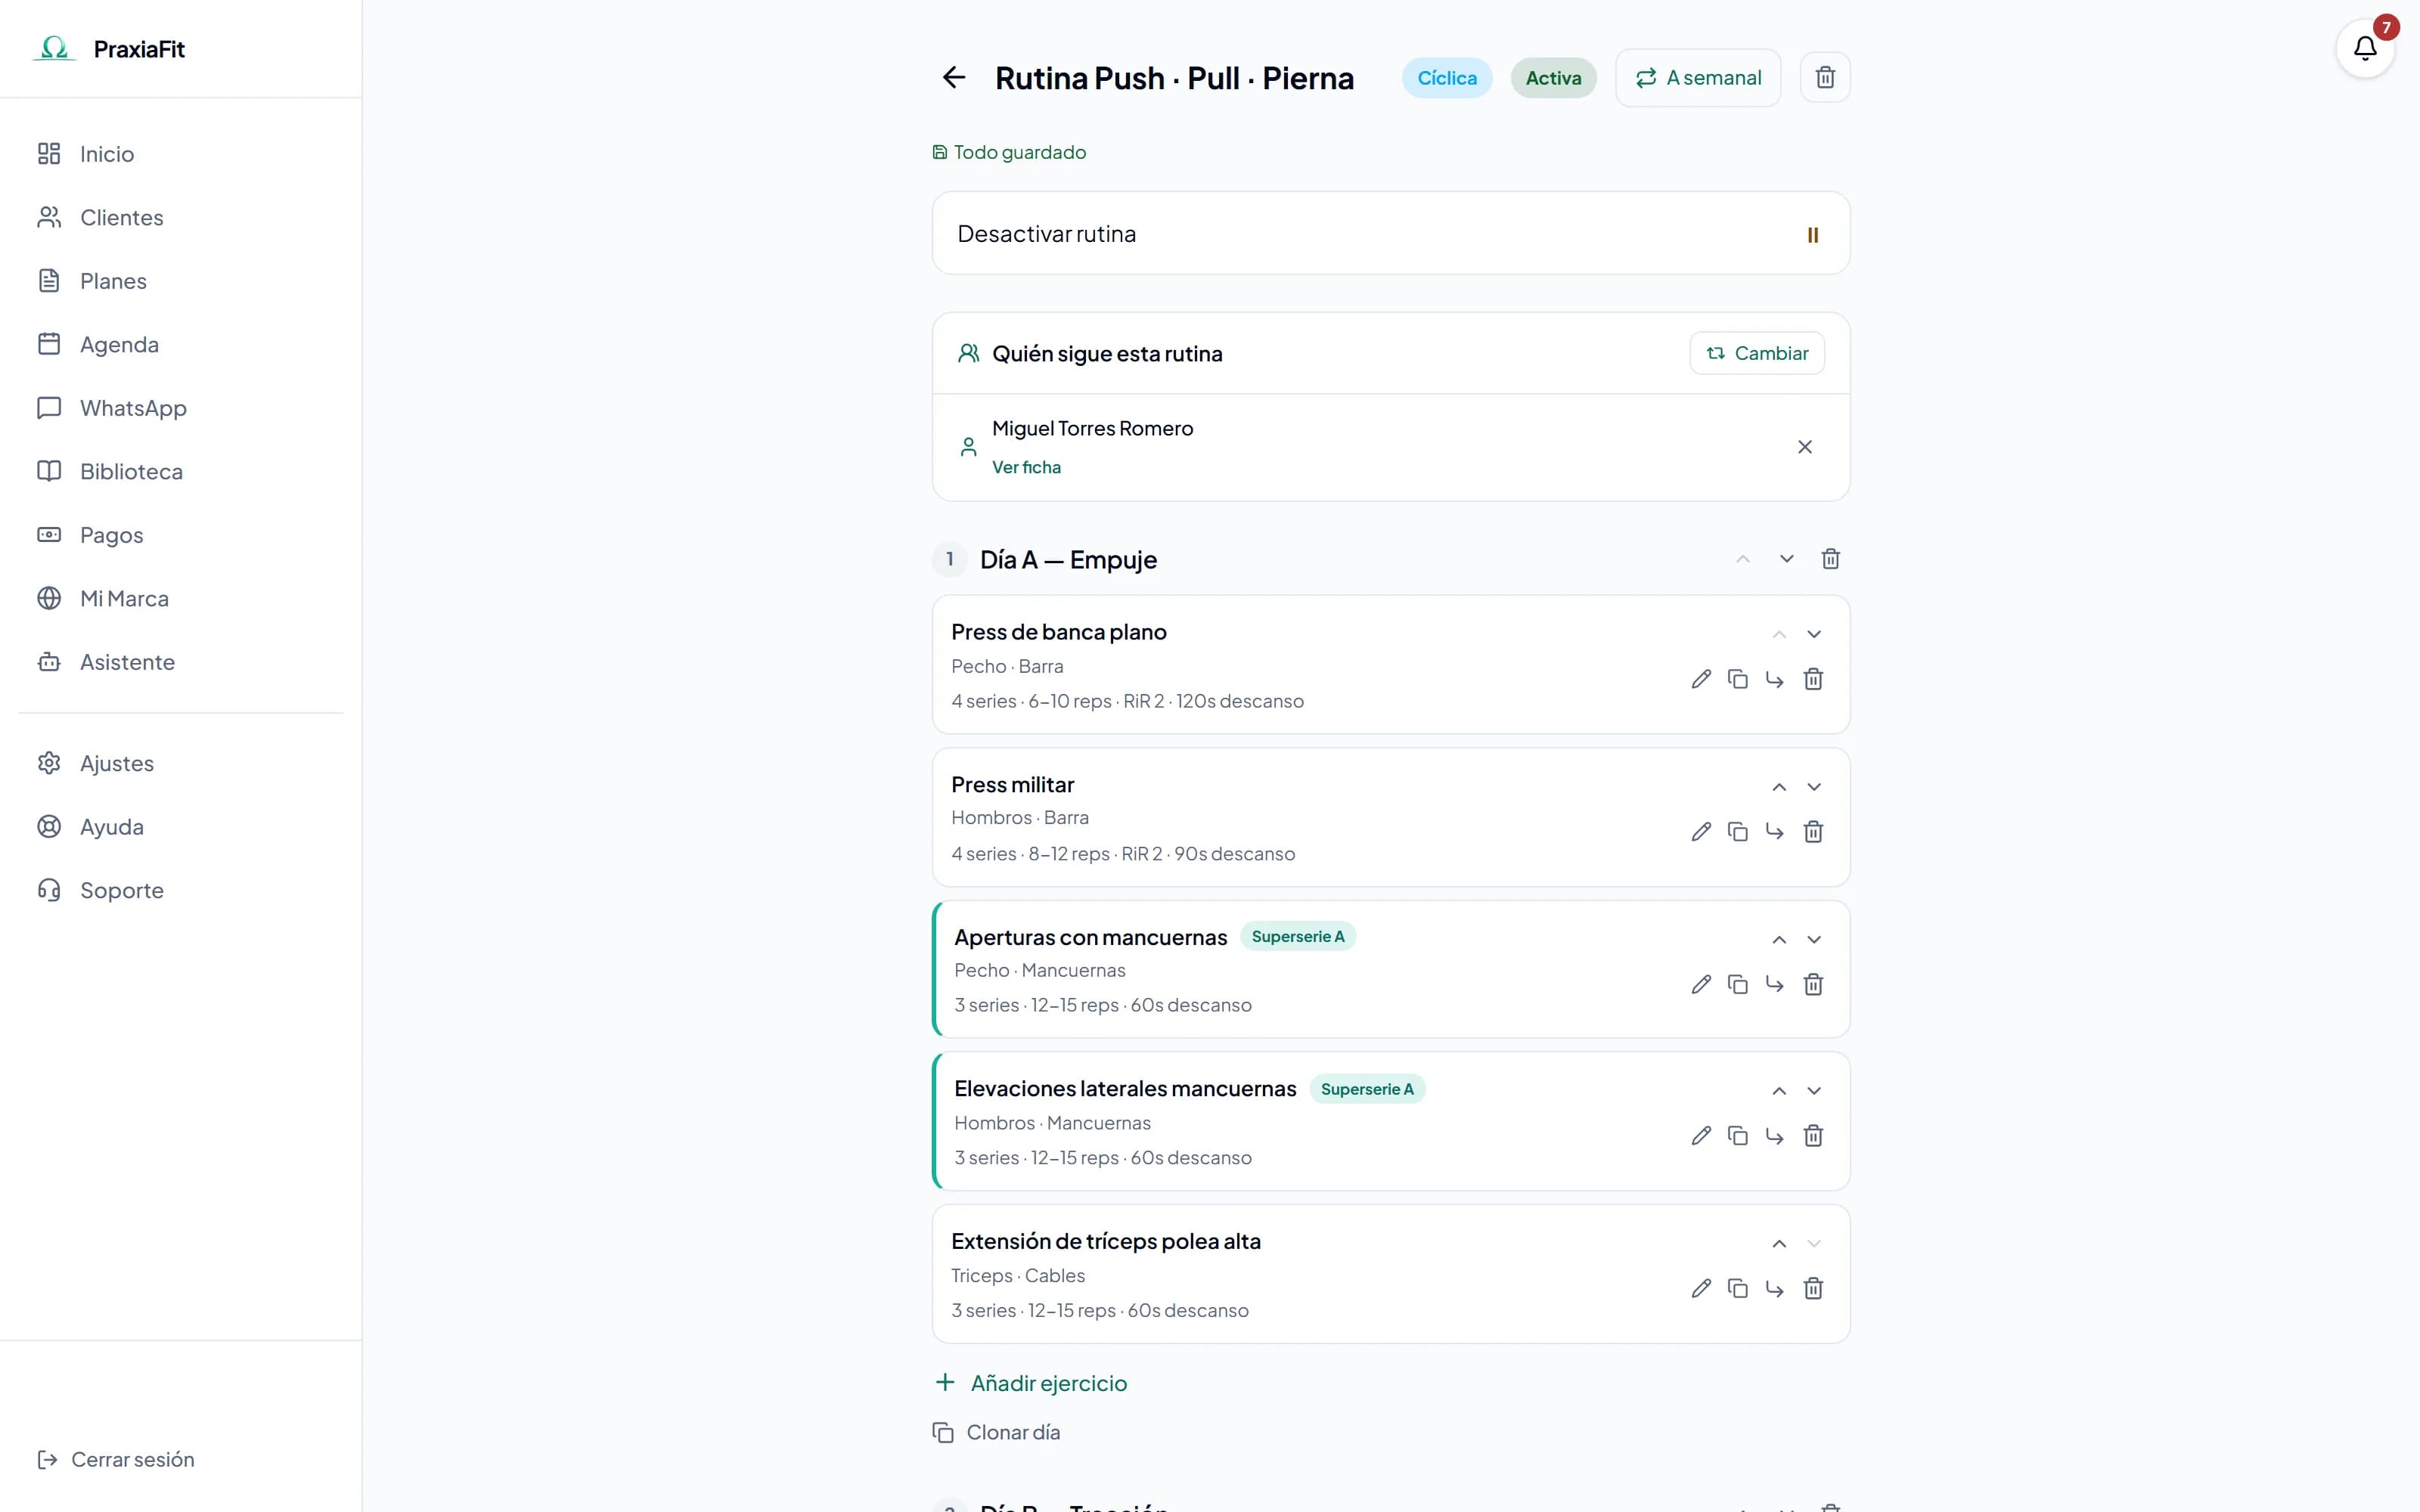Click the Cíclica badge
Screen dimensions: 2420x1512
[1446, 78]
